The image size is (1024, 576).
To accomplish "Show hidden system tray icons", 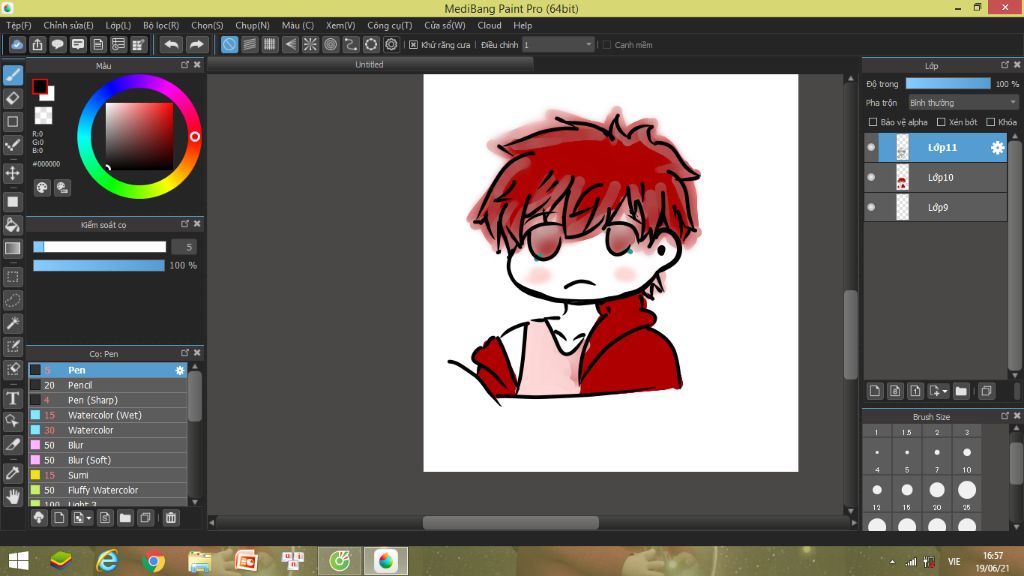I will pos(892,562).
